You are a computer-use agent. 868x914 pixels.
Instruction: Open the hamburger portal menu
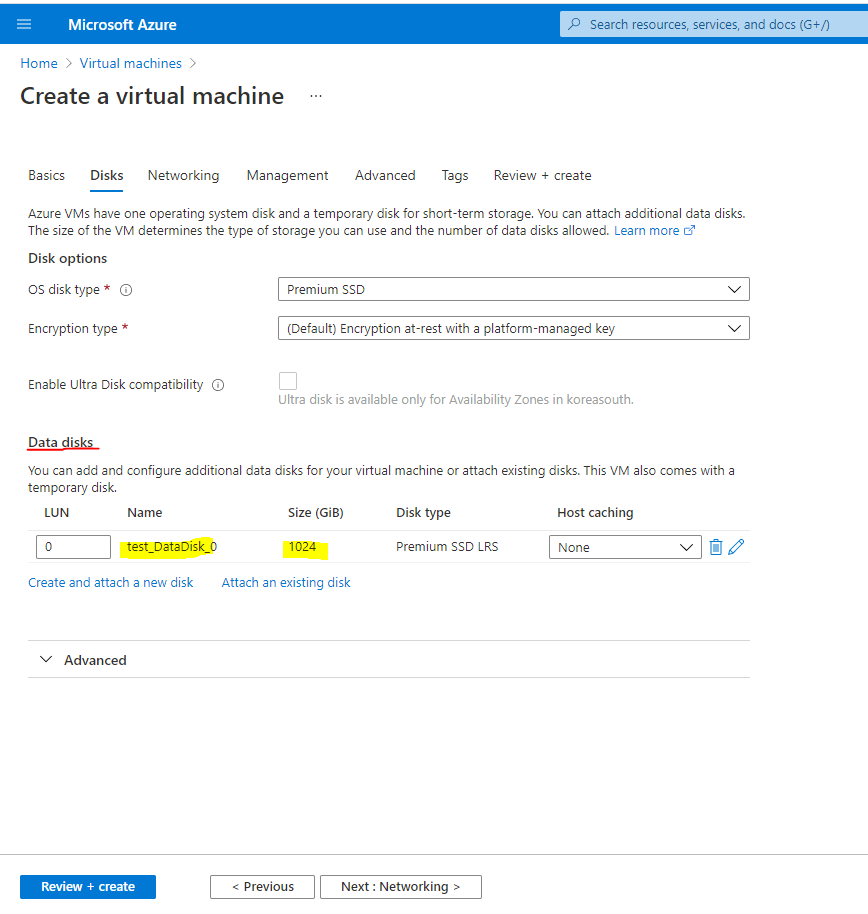[x=24, y=24]
